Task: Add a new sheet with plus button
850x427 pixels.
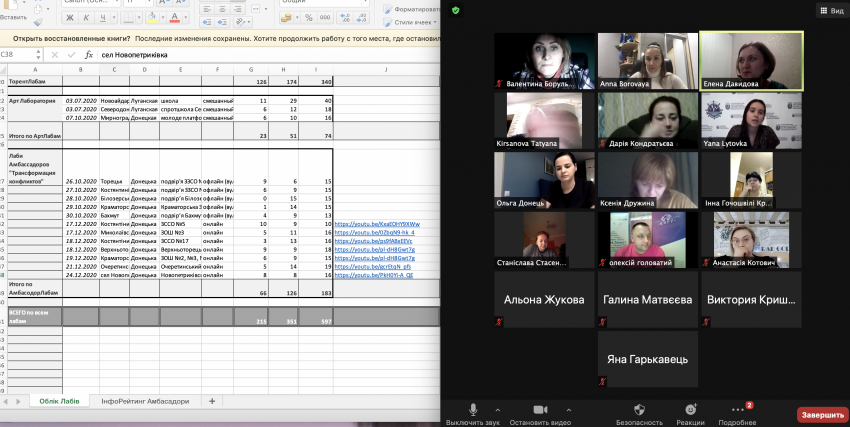Action: click(x=212, y=401)
